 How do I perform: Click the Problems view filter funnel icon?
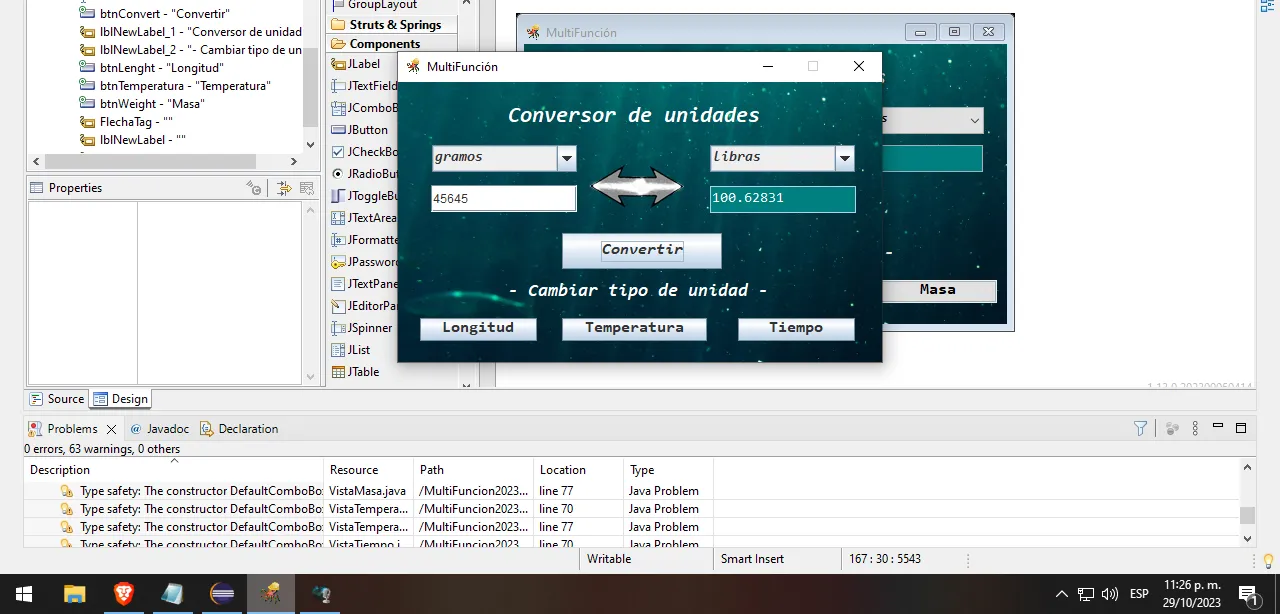pos(1140,428)
